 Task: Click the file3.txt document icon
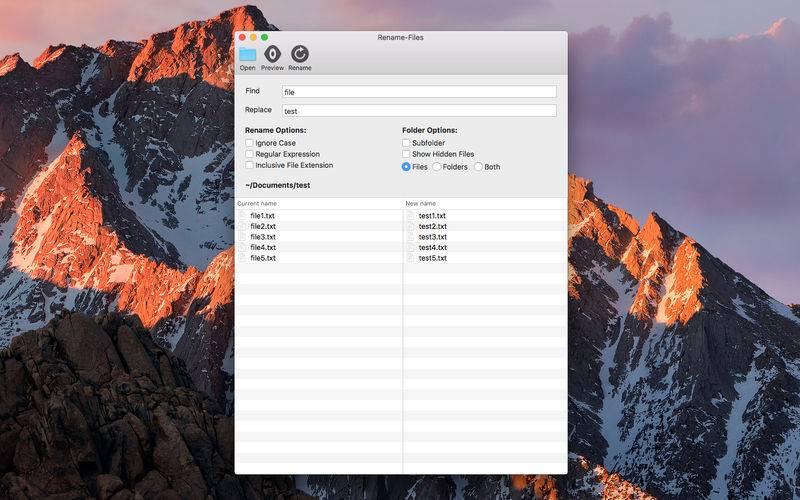coord(243,237)
